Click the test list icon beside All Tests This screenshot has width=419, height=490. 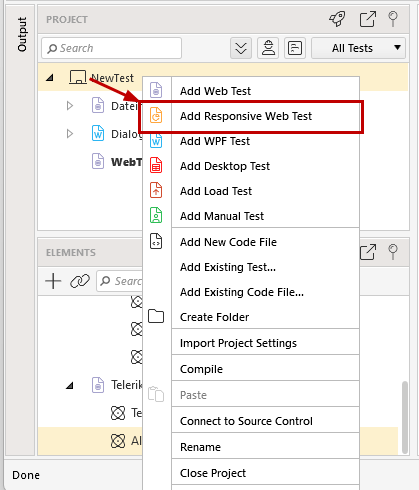(x=295, y=48)
